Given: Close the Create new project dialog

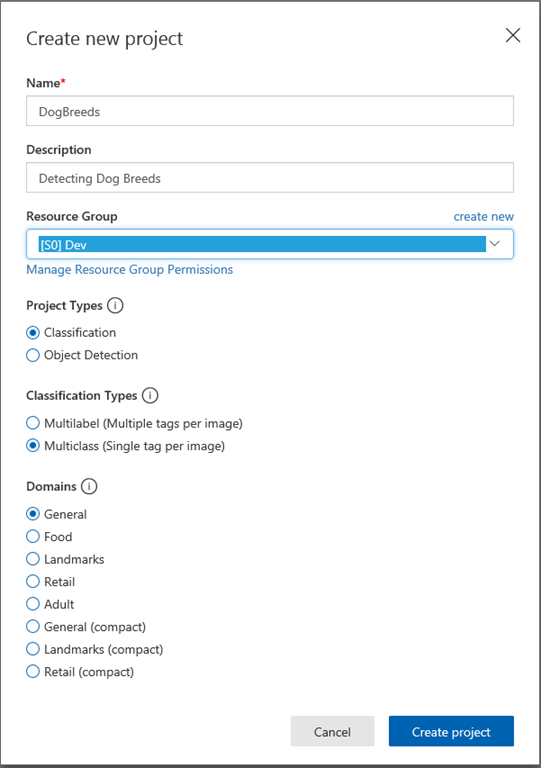Looking at the screenshot, I should pos(513,35).
